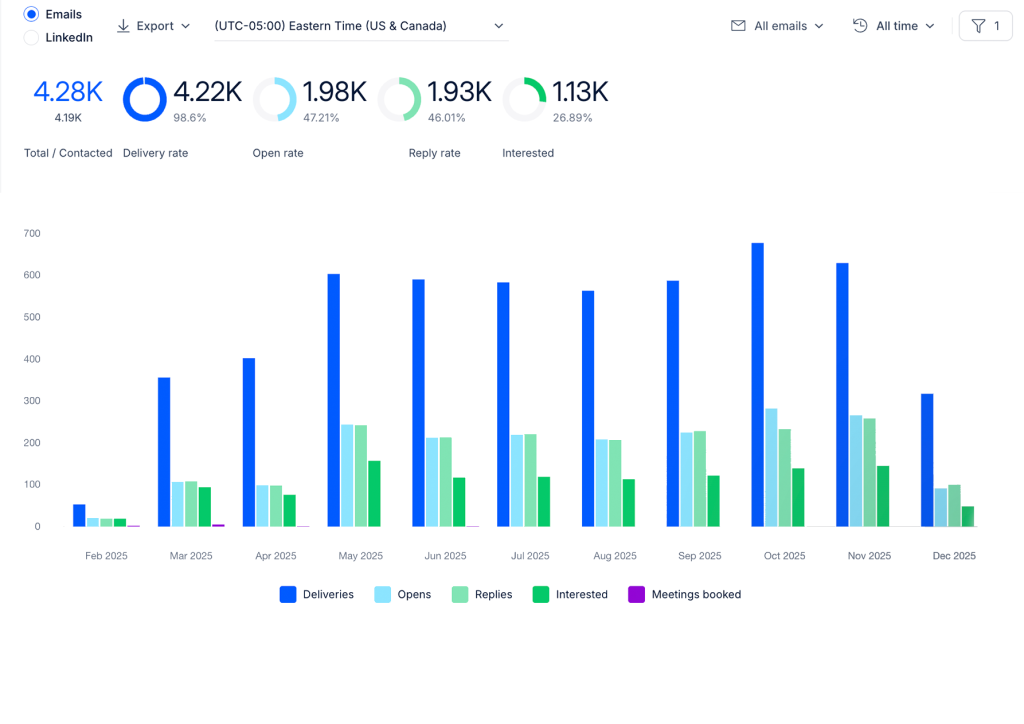Click the Open rate donut chart

pos(275,99)
